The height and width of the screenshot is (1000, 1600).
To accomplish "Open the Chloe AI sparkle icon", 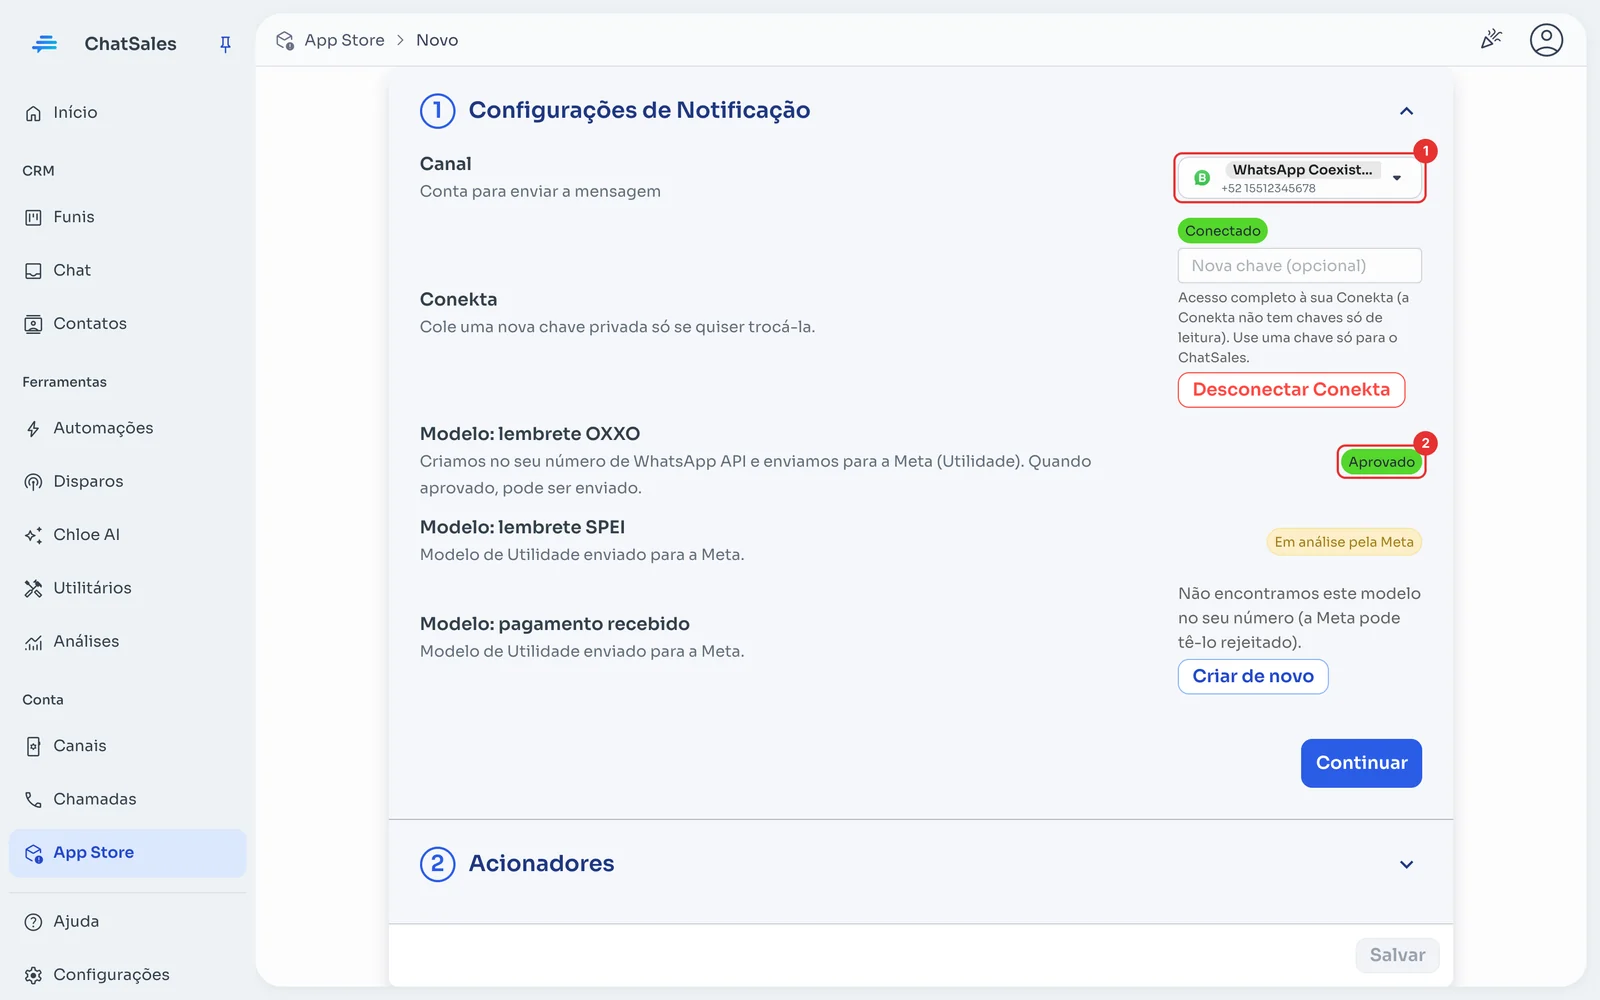I will [33, 535].
